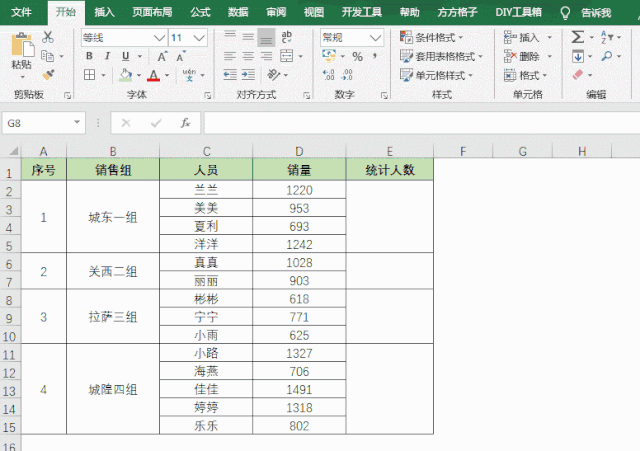Align text left in cell

coord(230,56)
